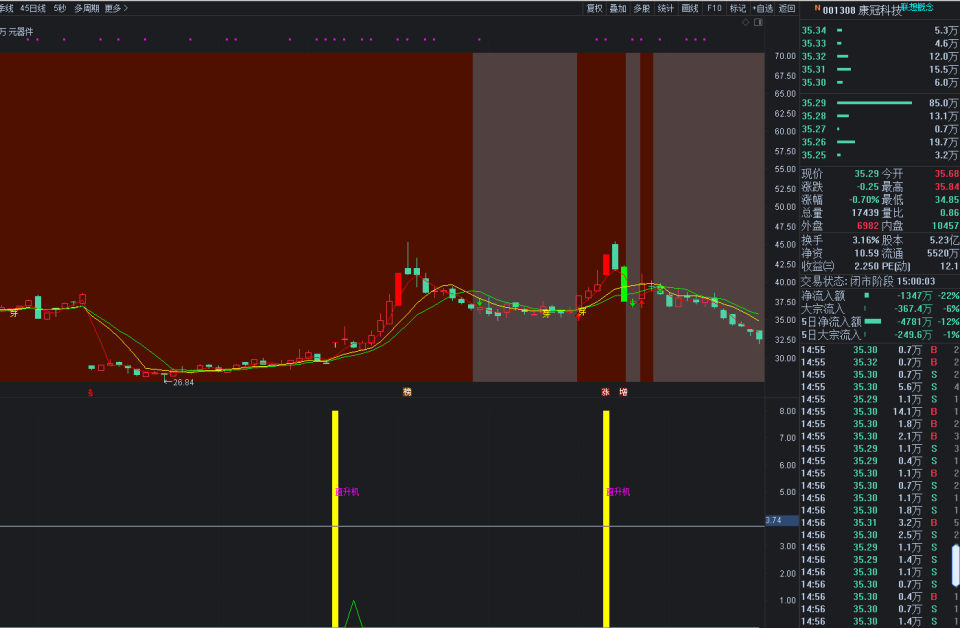The image size is (960, 628).
Task: Click the 元器件 sector label
Action: coord(21,31)
